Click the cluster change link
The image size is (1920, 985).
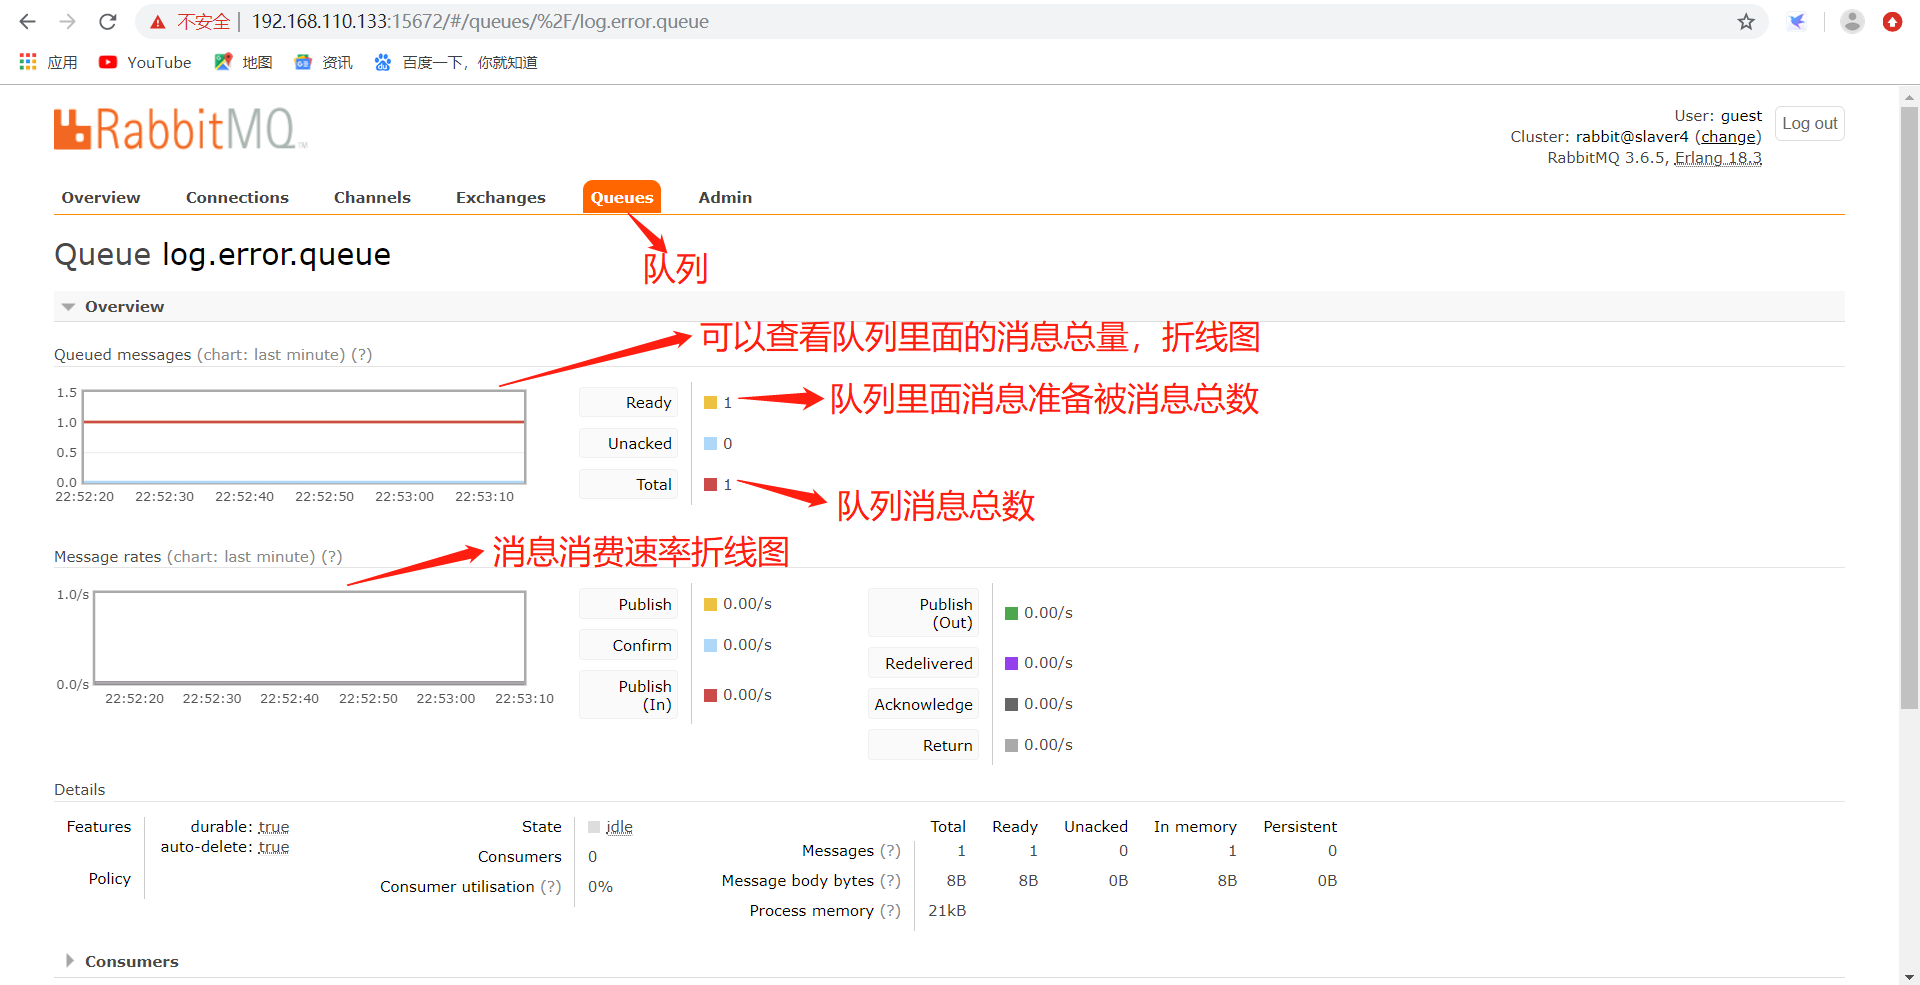(1728, 136)
